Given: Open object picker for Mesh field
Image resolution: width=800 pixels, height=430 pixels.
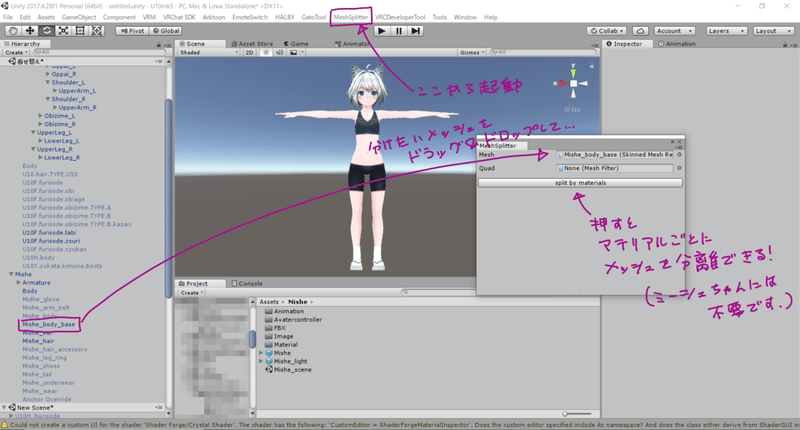Looking at the screenshot, I should coord(679,155).
